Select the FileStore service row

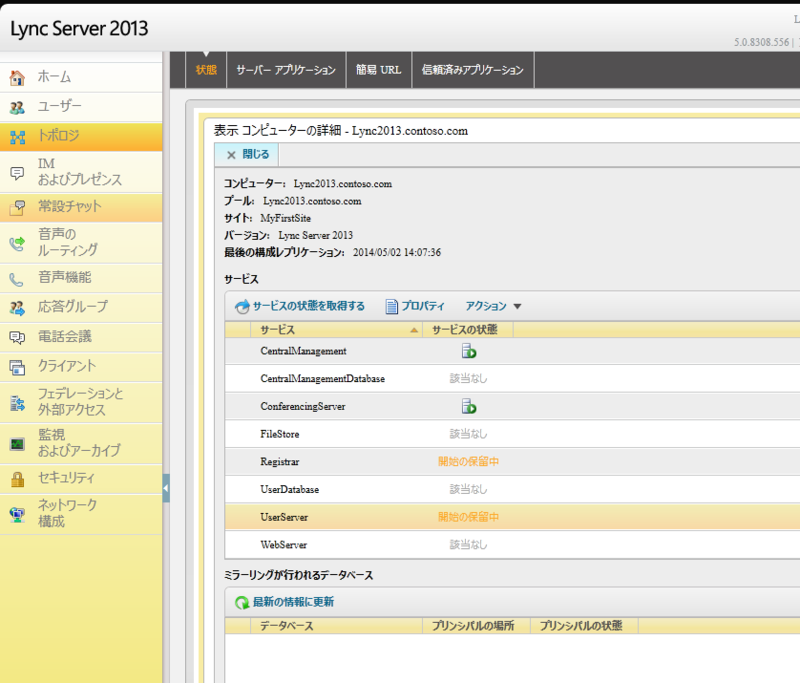(512, 434)
